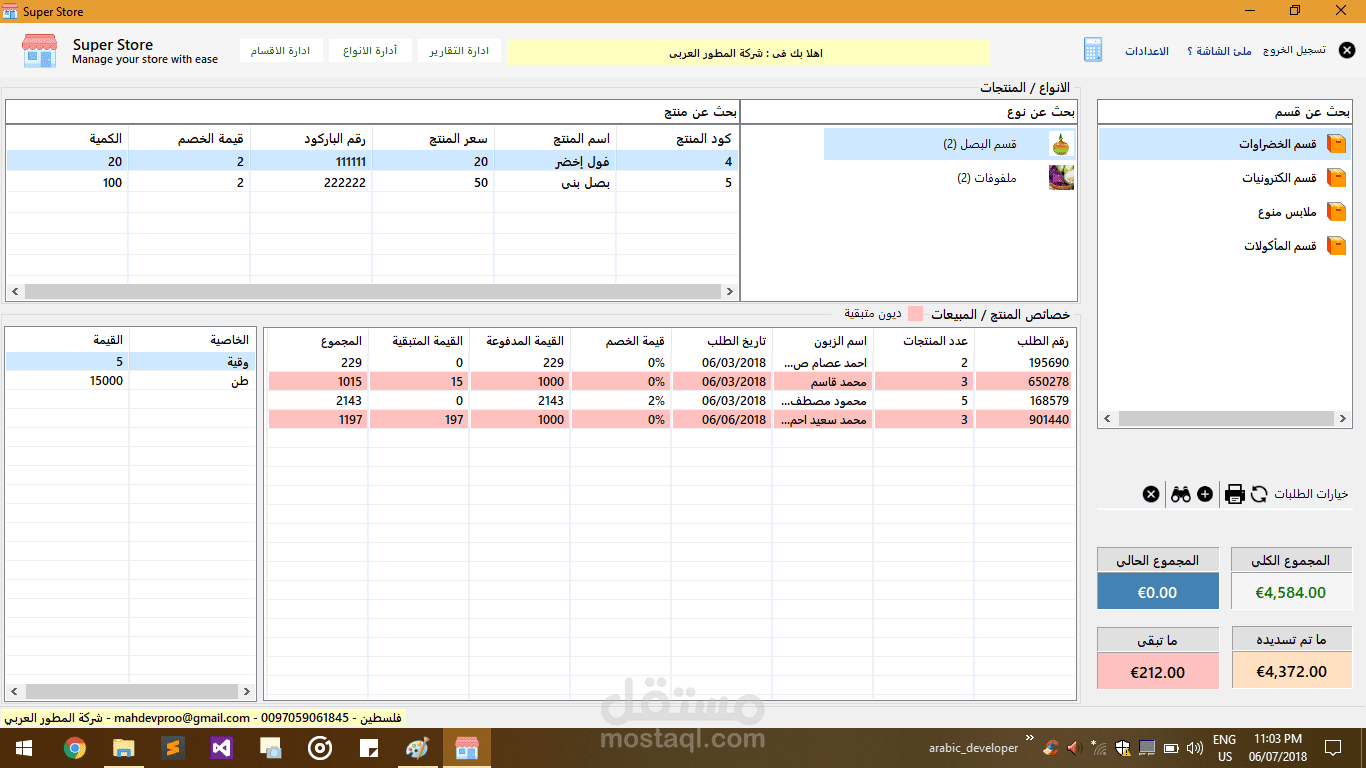Open ادارة الاقسام management screen
1366x768 pixels.
click(283, 50)
